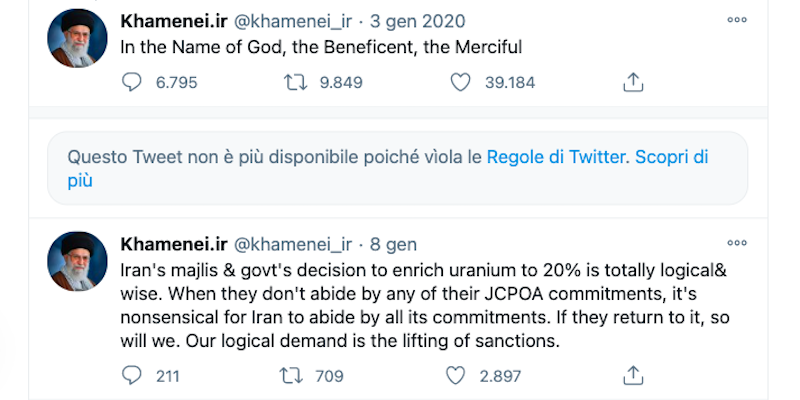Open the '3 gen 2020' timestamp link
This screenshot has height=400, width=800.
(419, 21)
